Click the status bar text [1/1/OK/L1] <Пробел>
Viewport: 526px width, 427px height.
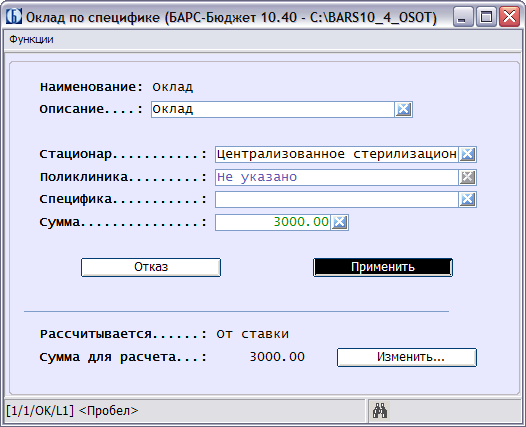click(72, 411)
